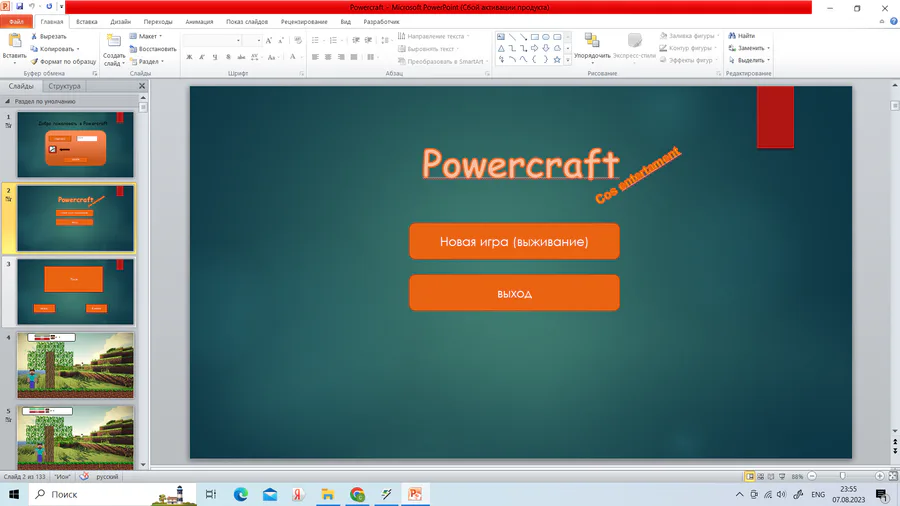
Task: Open the Выделить select dropdown
Action: point(749,60)
